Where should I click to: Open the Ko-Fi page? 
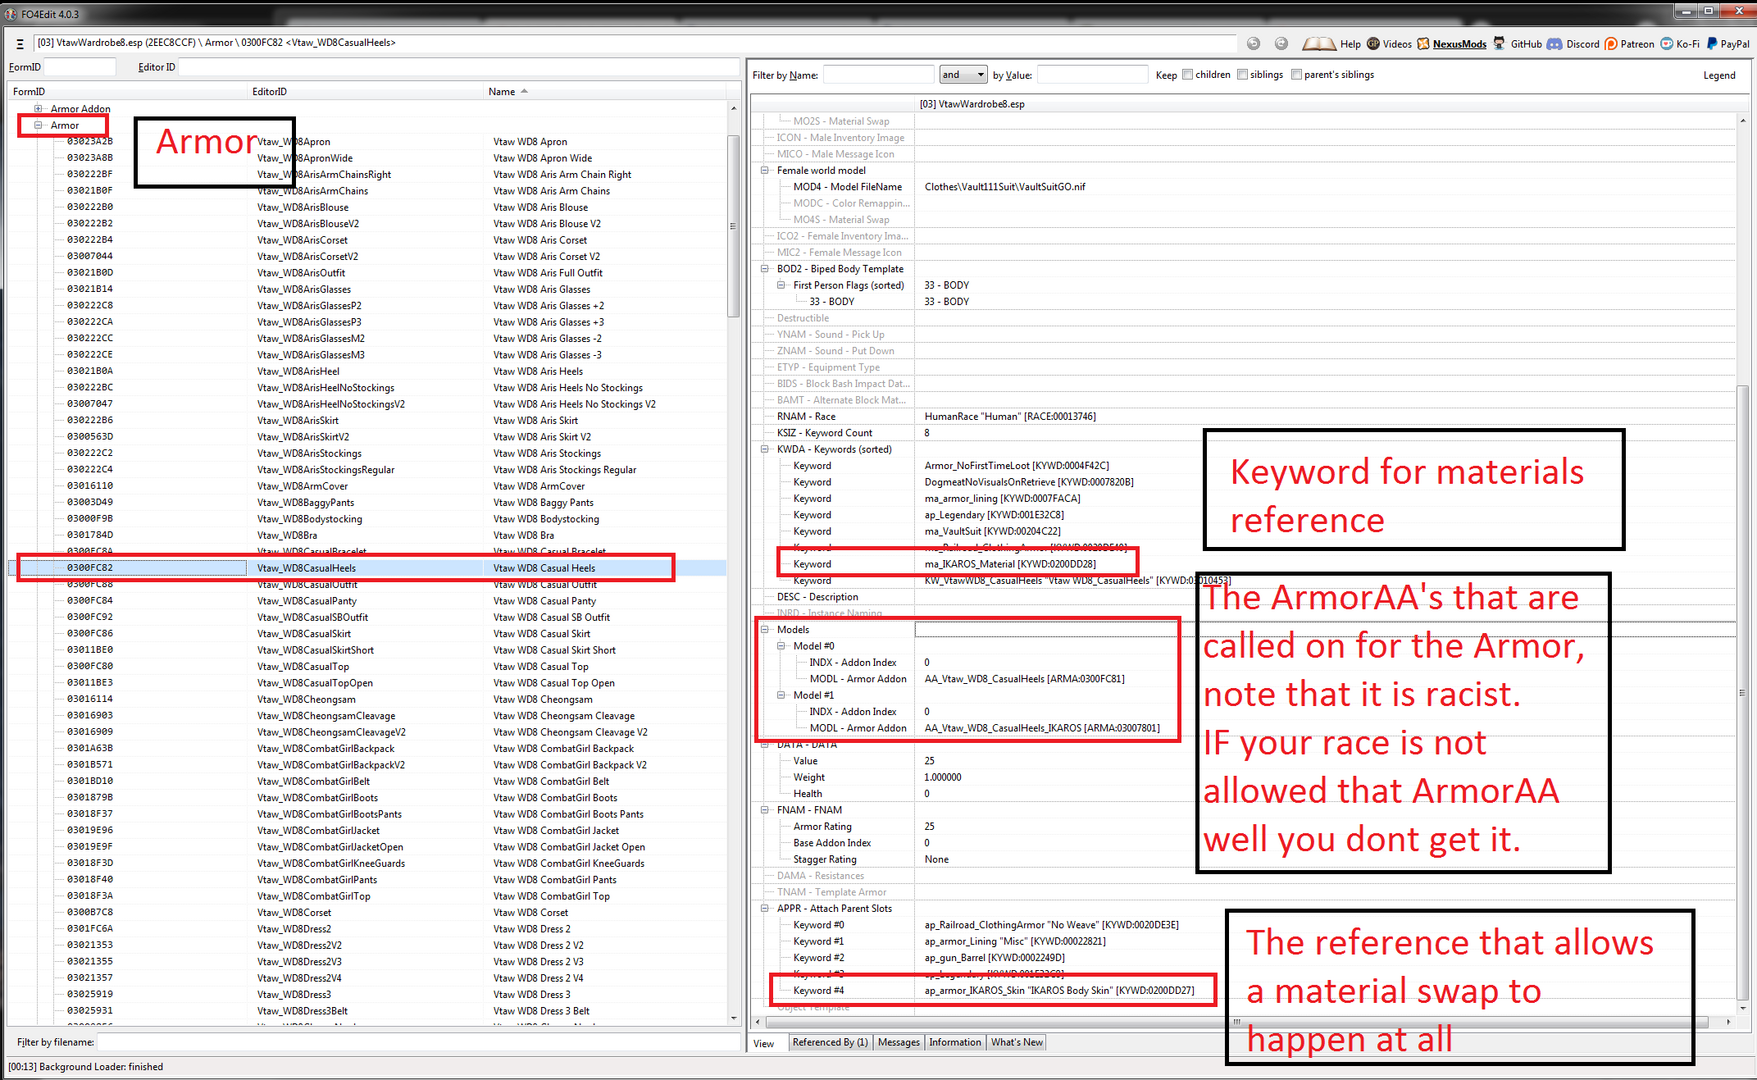coord(1680,44)
